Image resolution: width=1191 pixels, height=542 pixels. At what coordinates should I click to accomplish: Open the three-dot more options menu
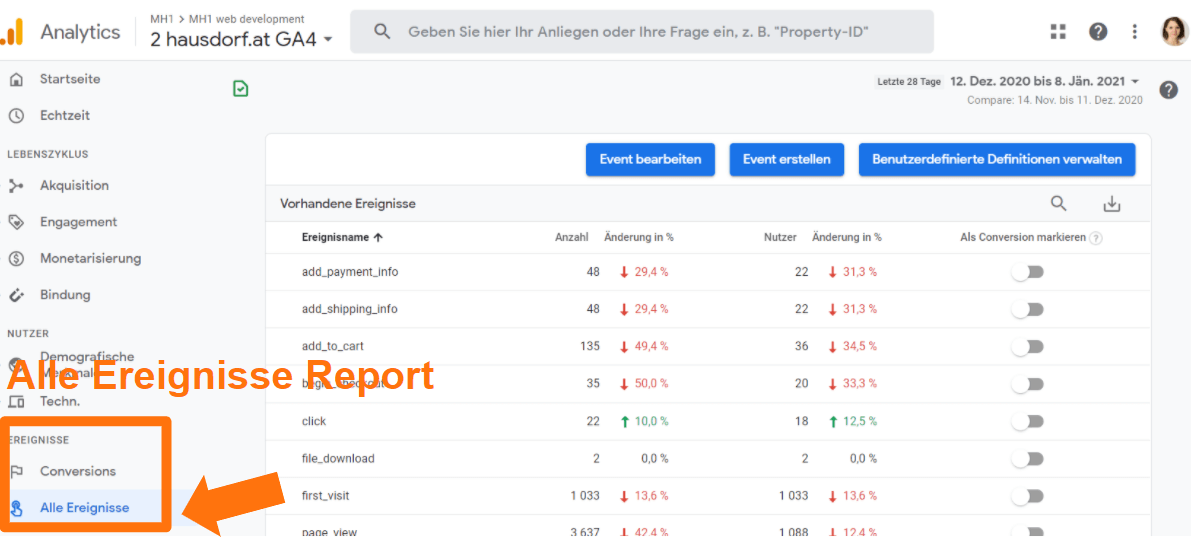coord(1135,31)
